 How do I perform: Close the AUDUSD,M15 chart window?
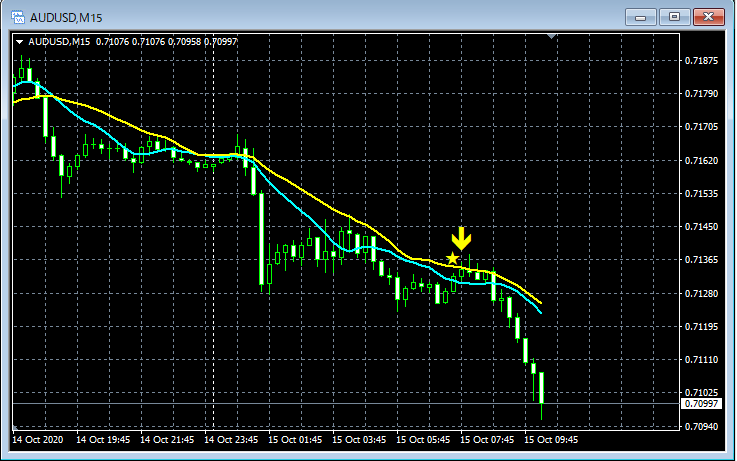(x=708, y=17)
